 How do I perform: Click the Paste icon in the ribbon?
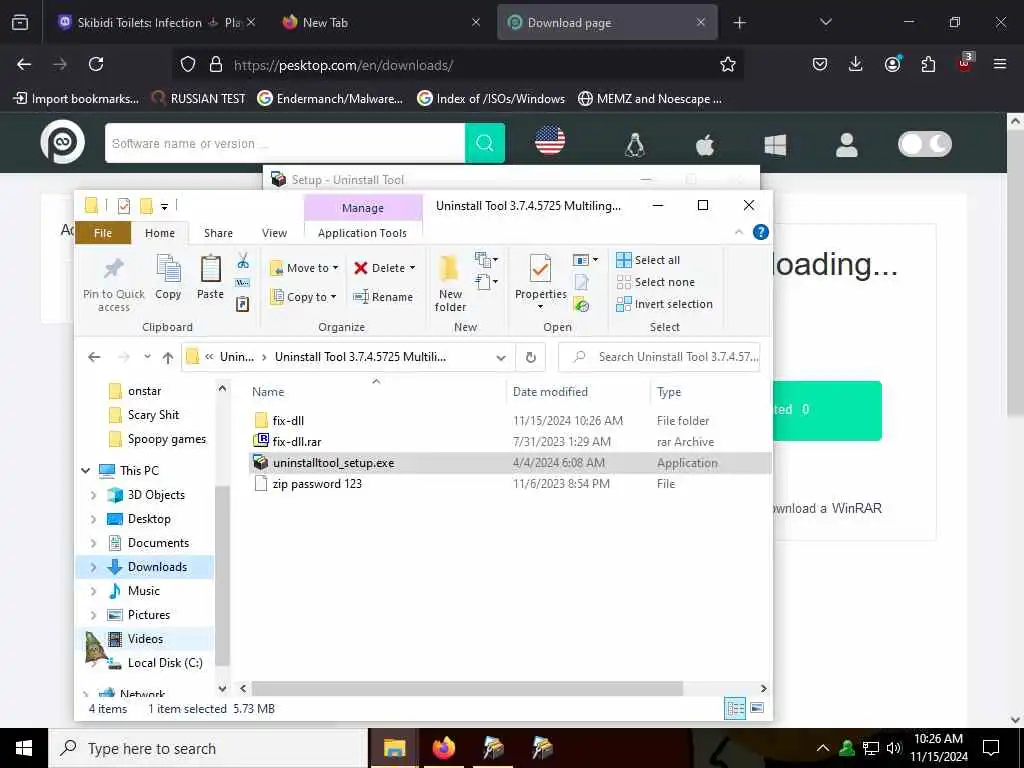(x=210, y=268)
